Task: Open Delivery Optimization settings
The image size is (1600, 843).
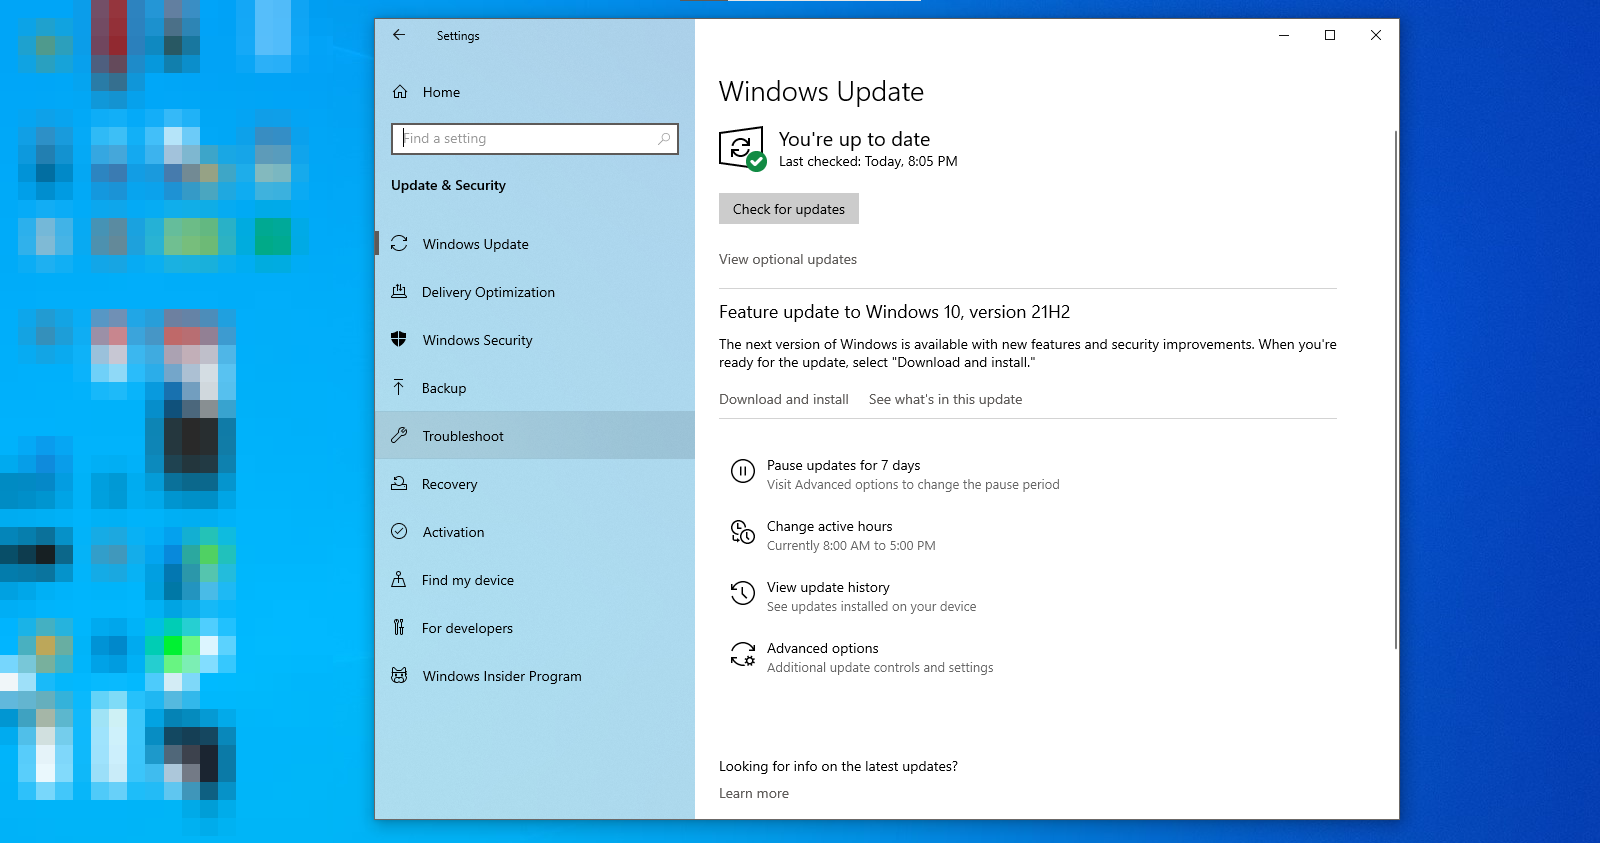Action: point(535,292)
